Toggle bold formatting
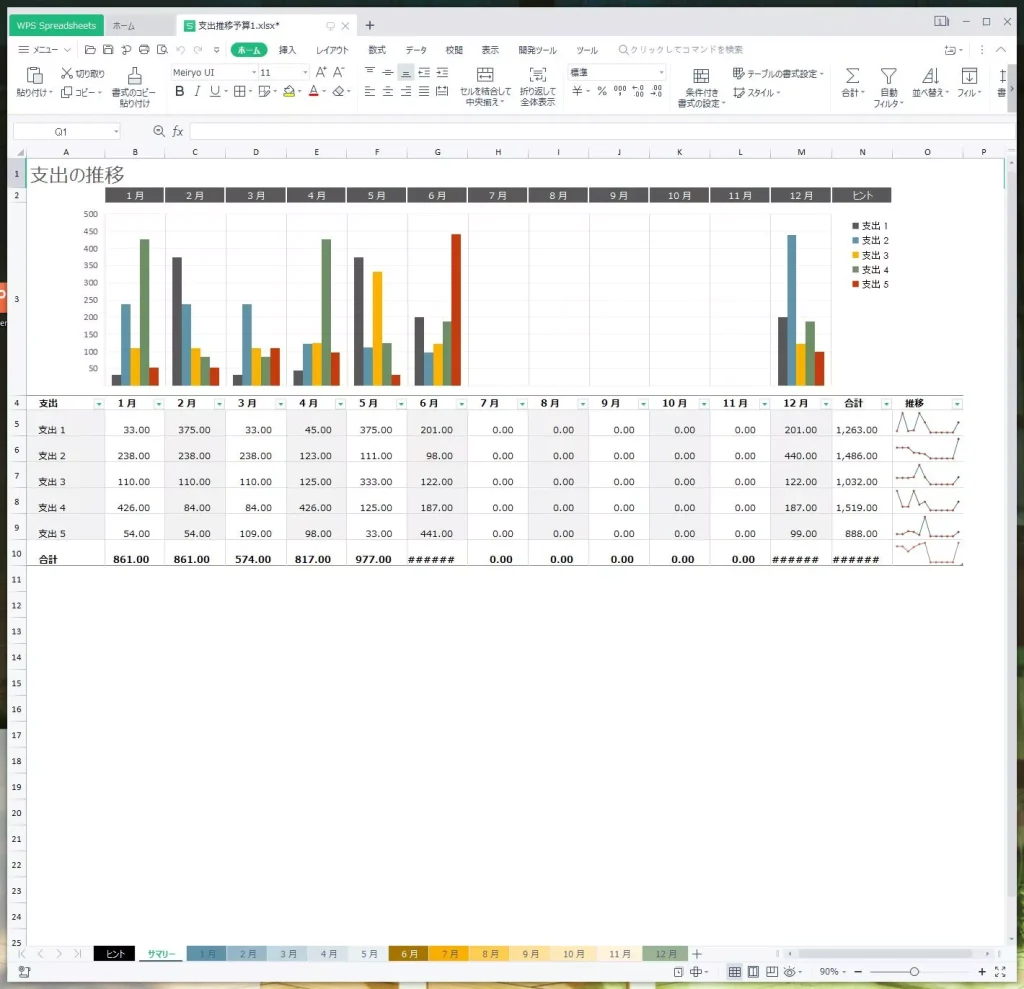The image size is (1024, 989). tap(180, 91)
